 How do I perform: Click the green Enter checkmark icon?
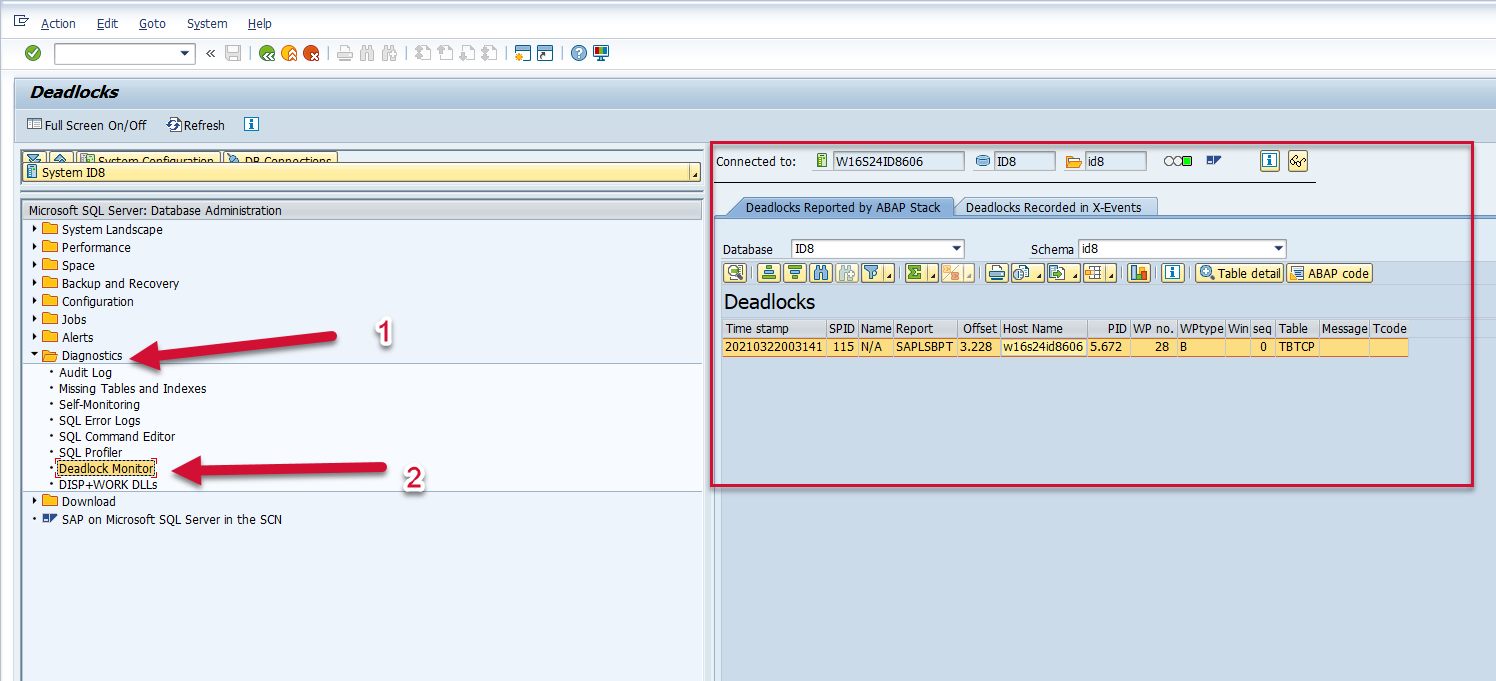[x=33, y=53]
